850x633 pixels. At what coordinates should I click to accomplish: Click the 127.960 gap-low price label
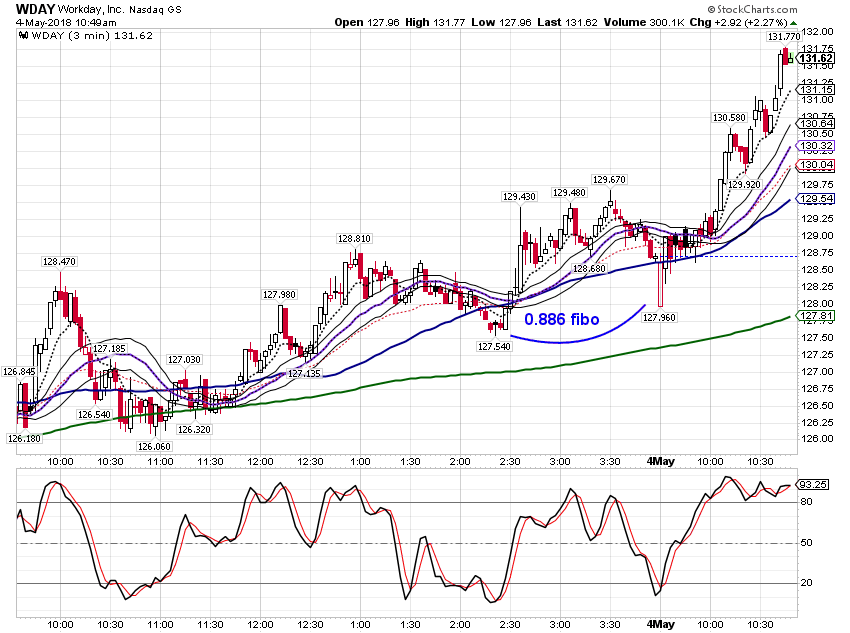[x=659, y=318]
